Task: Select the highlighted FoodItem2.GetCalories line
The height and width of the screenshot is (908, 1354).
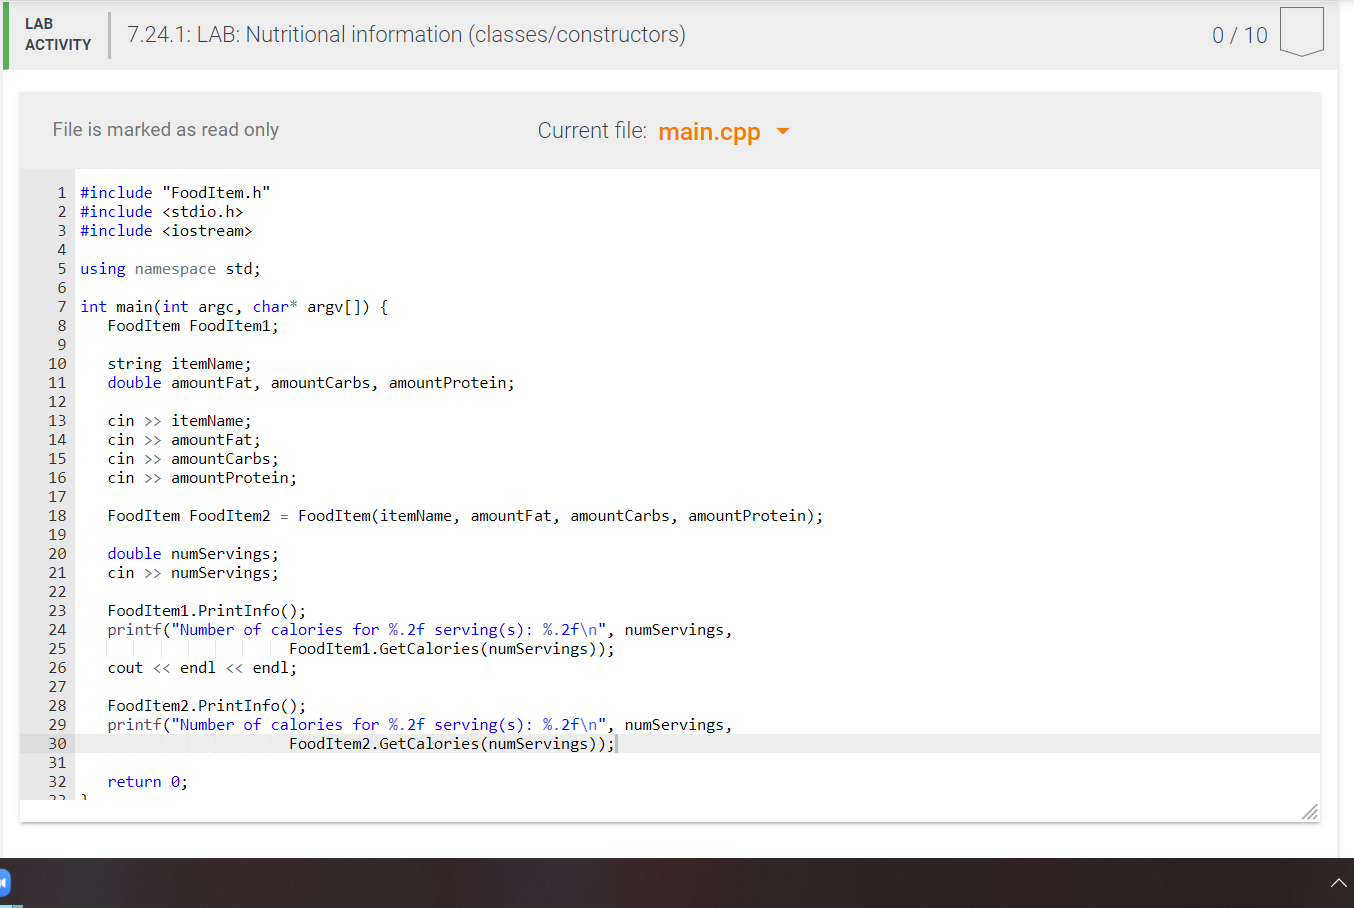Action: tap(452, 743)
